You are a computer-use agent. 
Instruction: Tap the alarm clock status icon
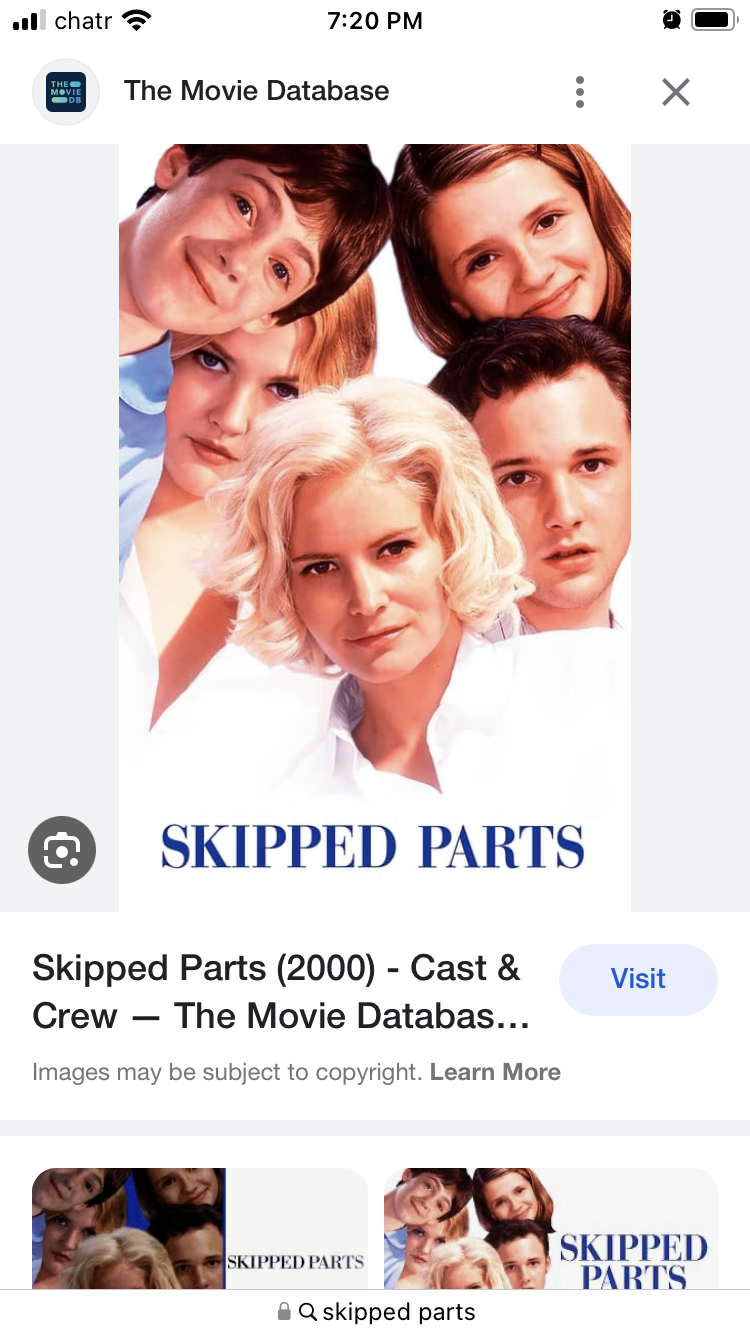tap(672, 20)
